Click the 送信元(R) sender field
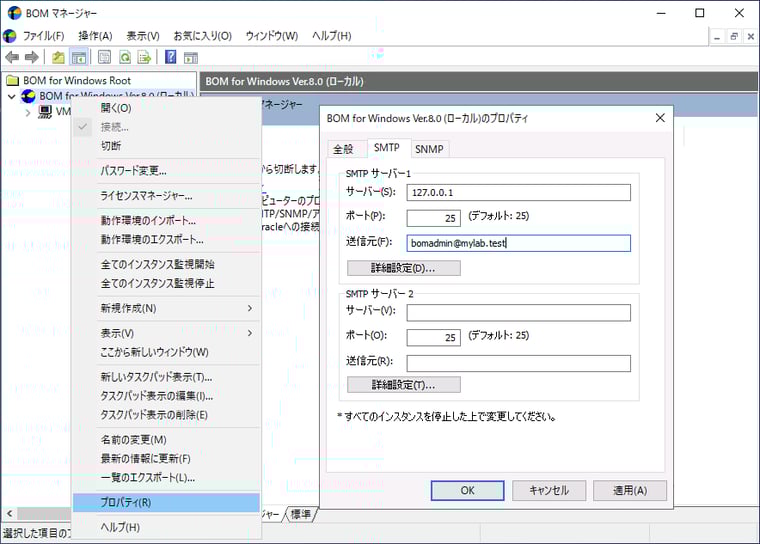This screenshot has width=760, height=544. point(519,363)
